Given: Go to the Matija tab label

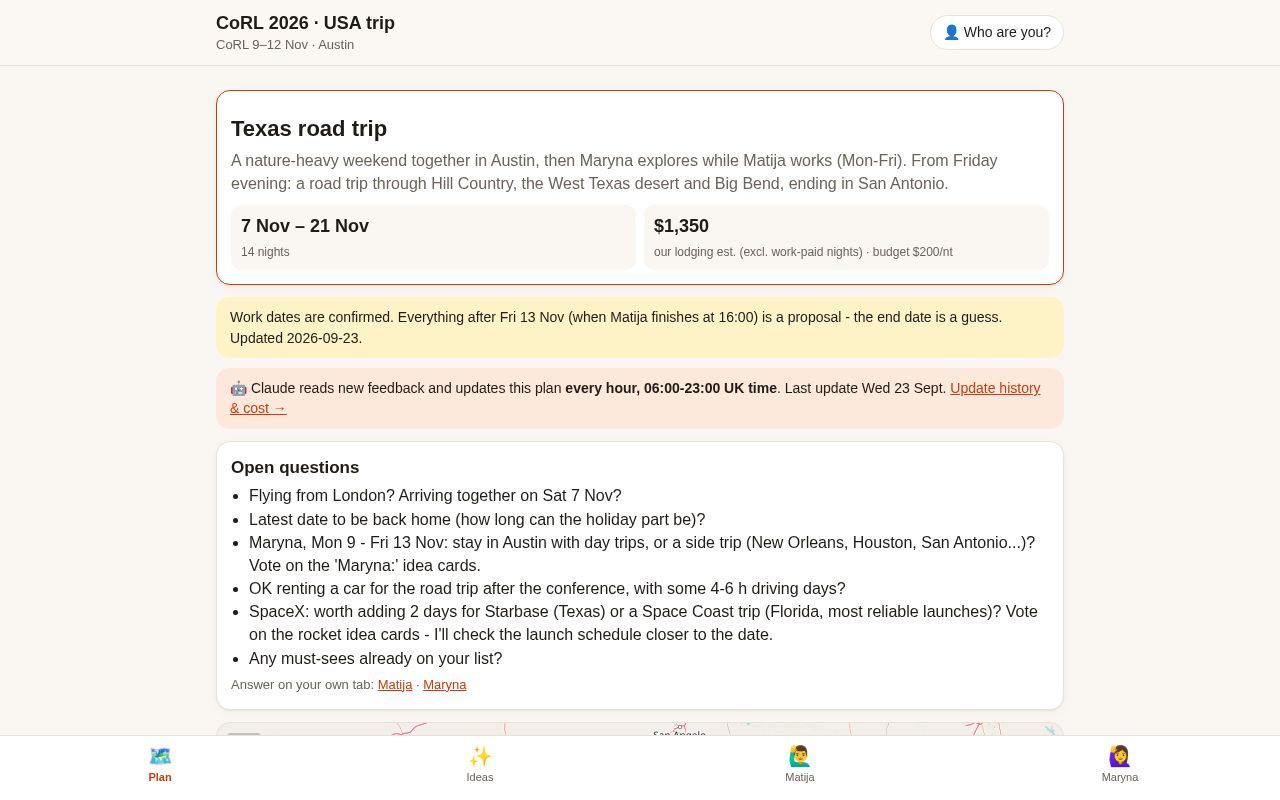Looking at the screenshot, I should coord(800,777).
